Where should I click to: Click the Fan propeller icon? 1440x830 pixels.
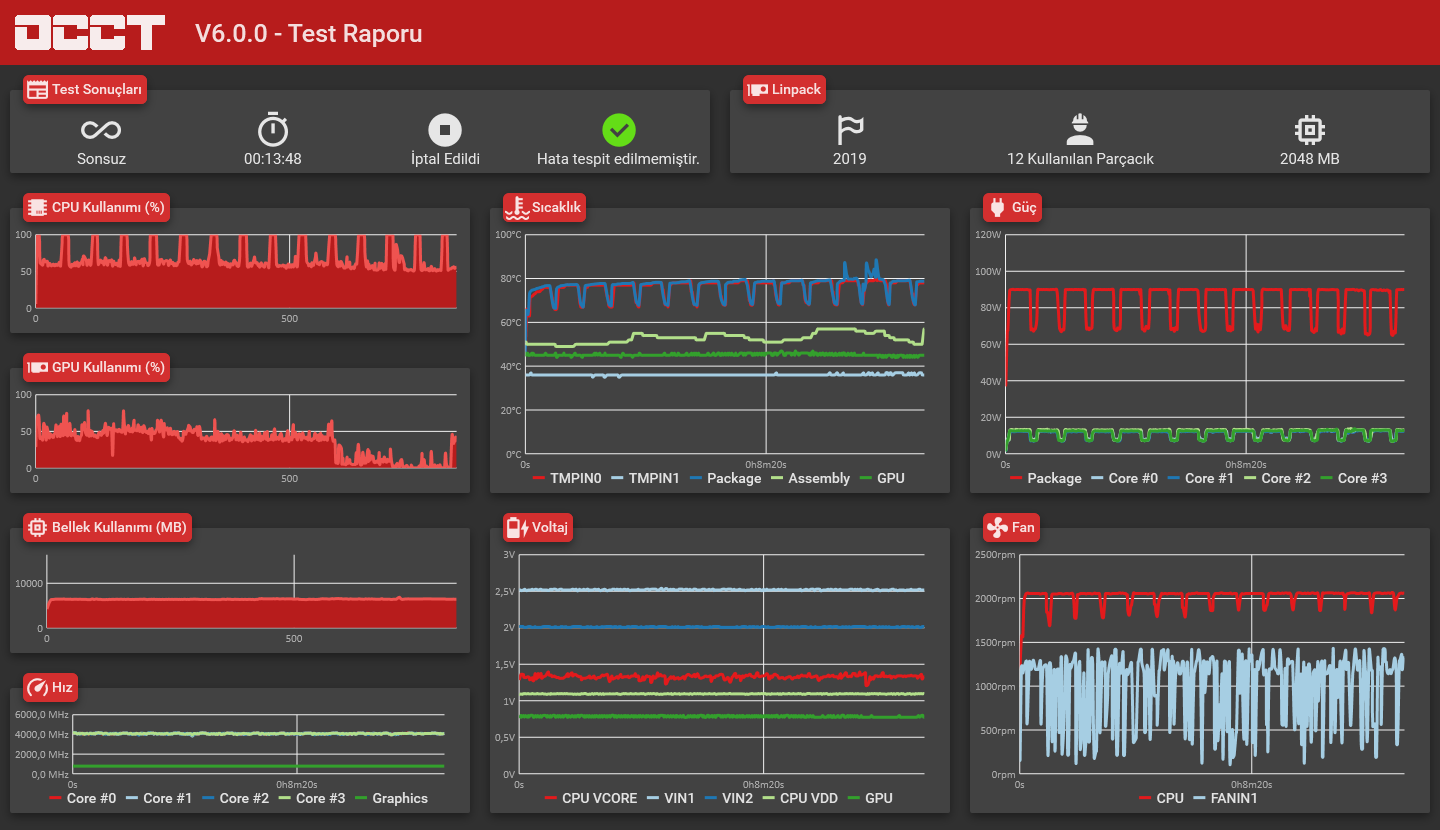tap(997, 527)
